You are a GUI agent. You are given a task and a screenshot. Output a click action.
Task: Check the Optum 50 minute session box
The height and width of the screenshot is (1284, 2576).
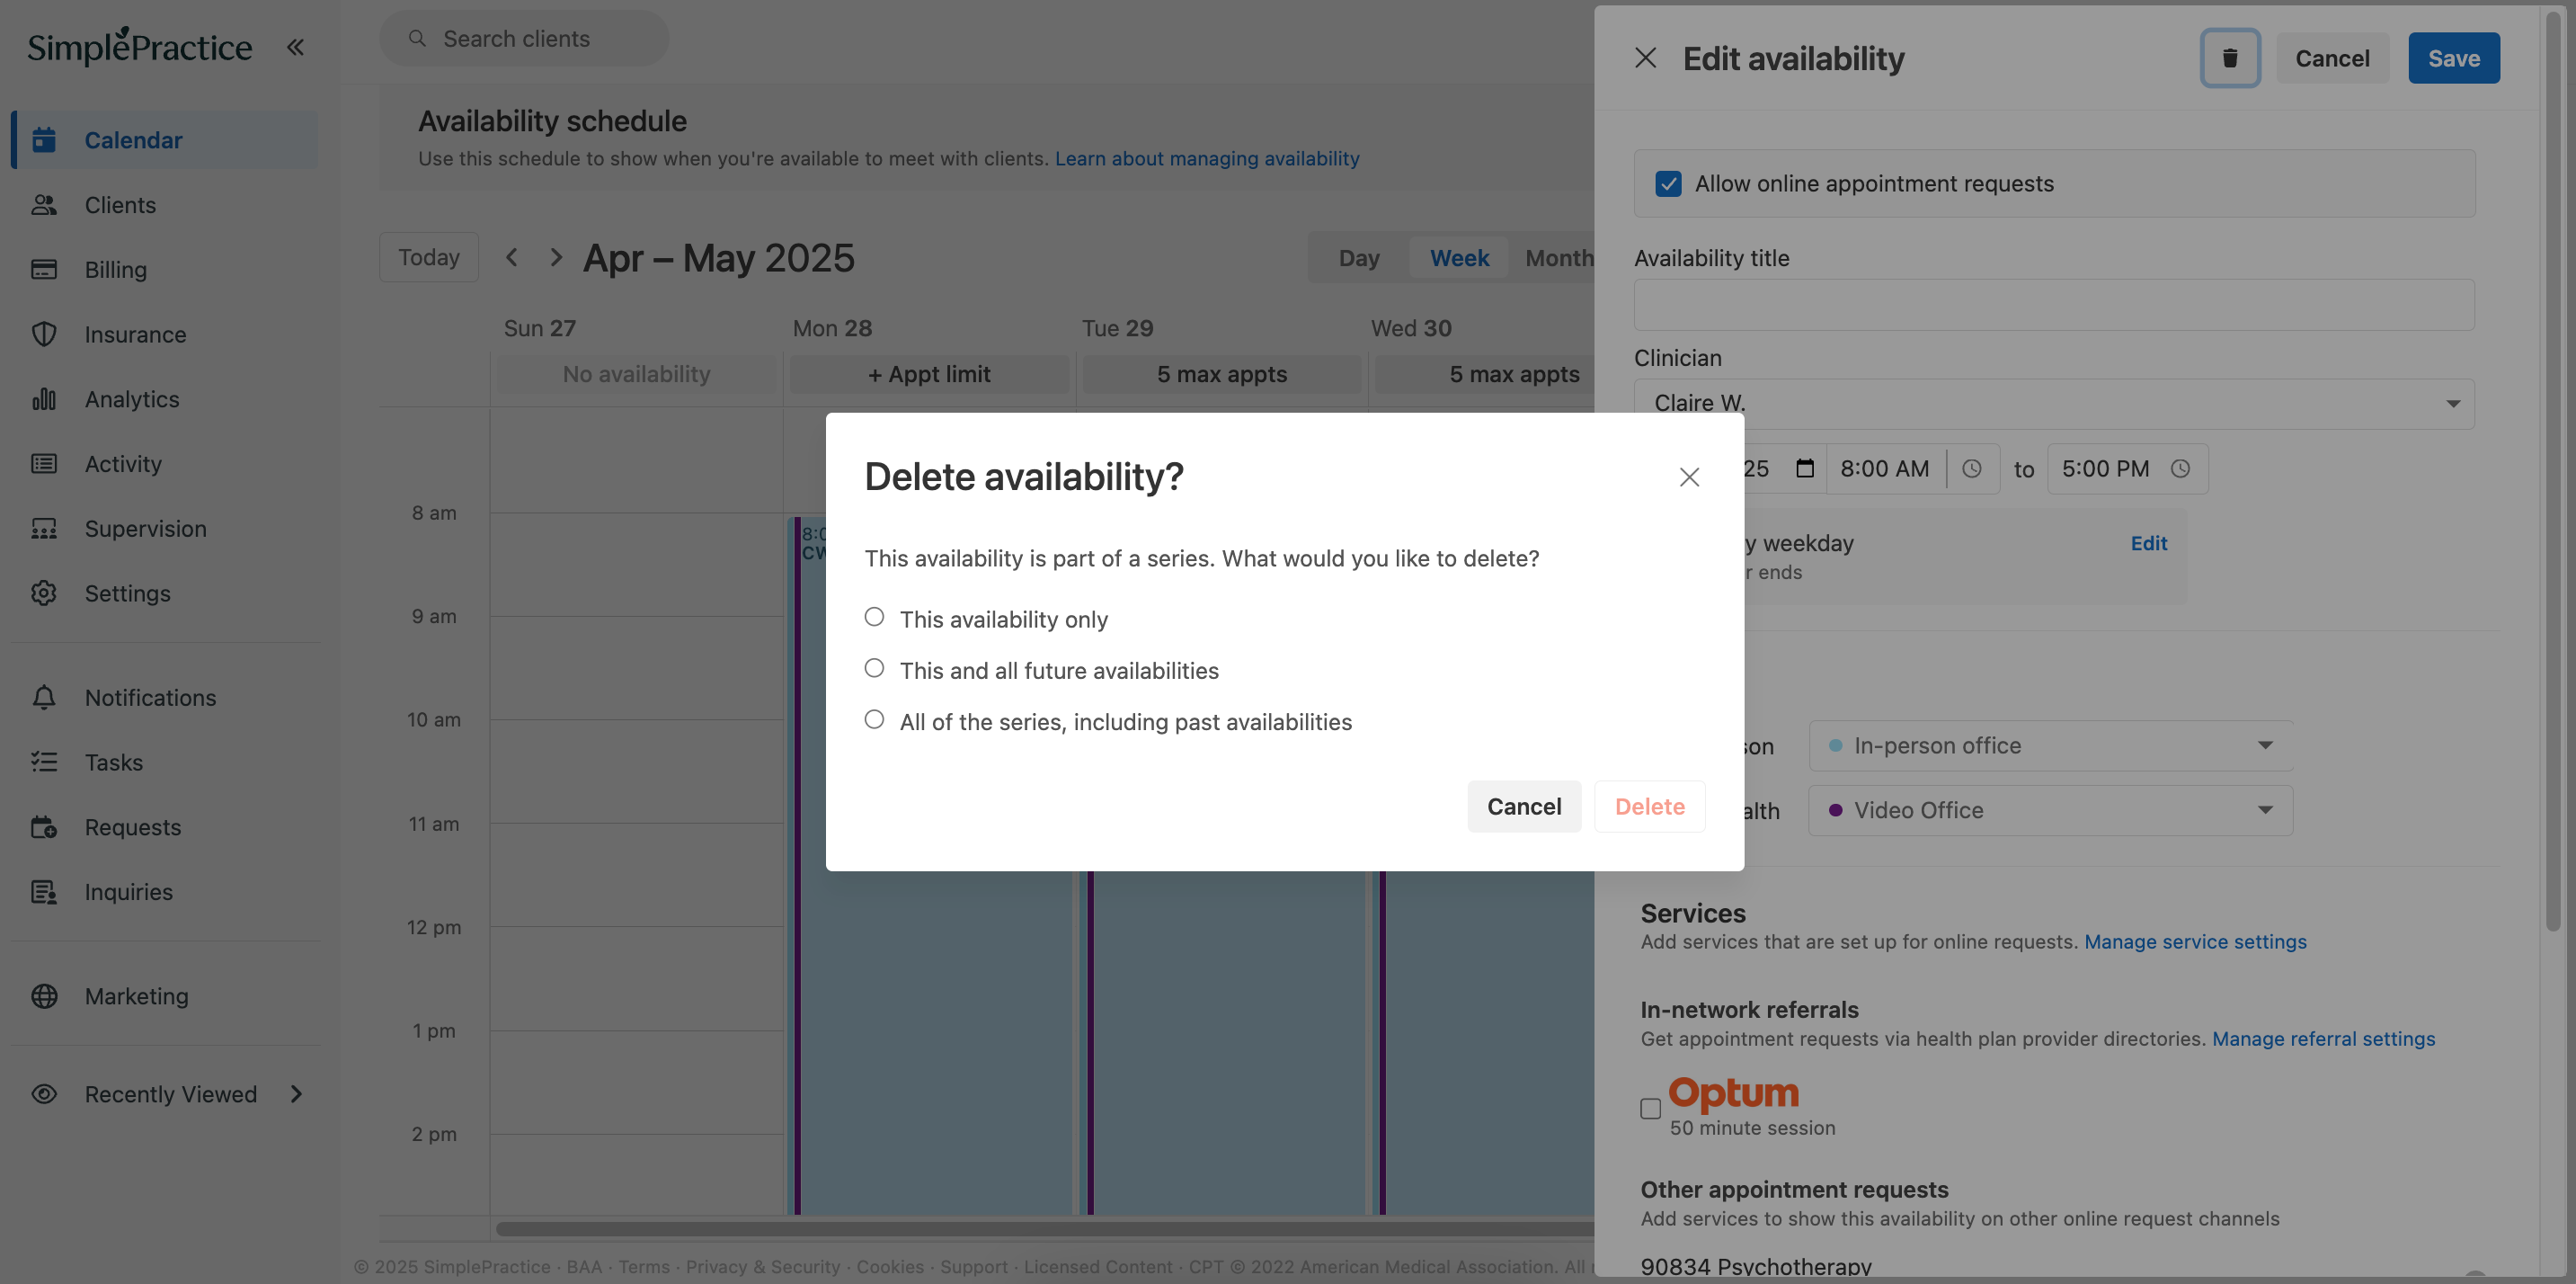(x=1650, y=1108)
